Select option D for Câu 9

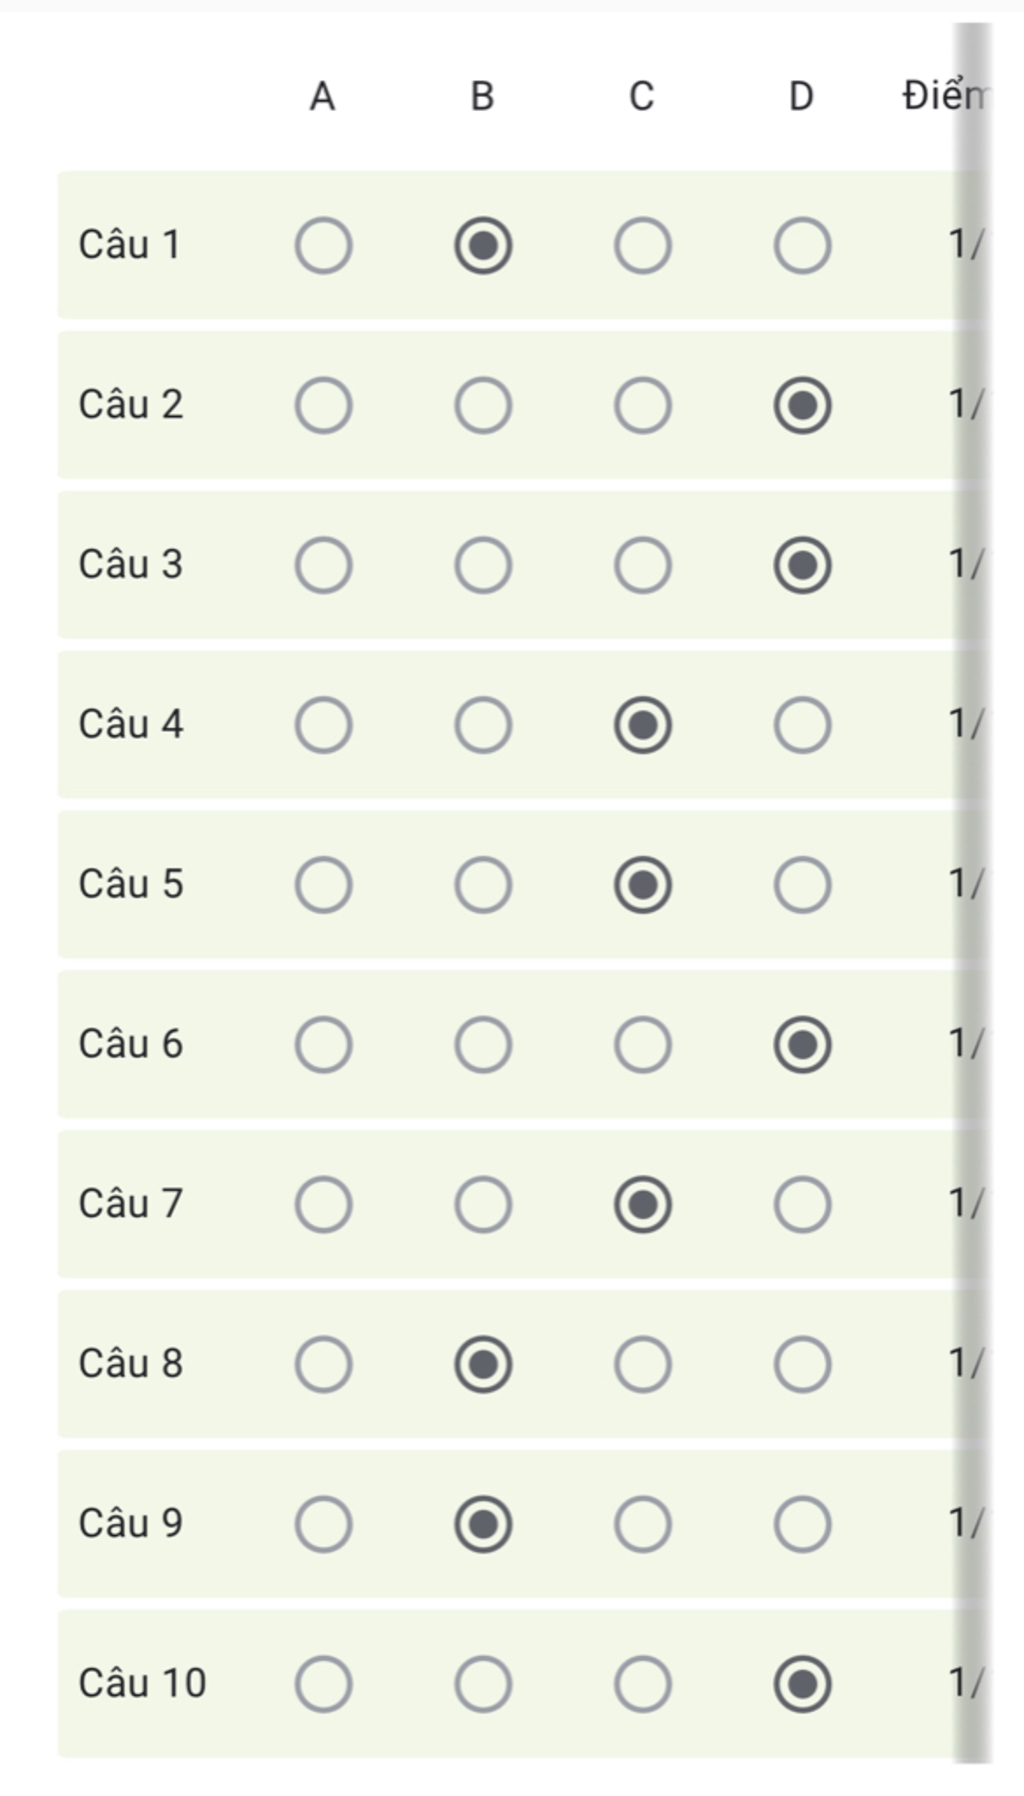point(802,1524)
